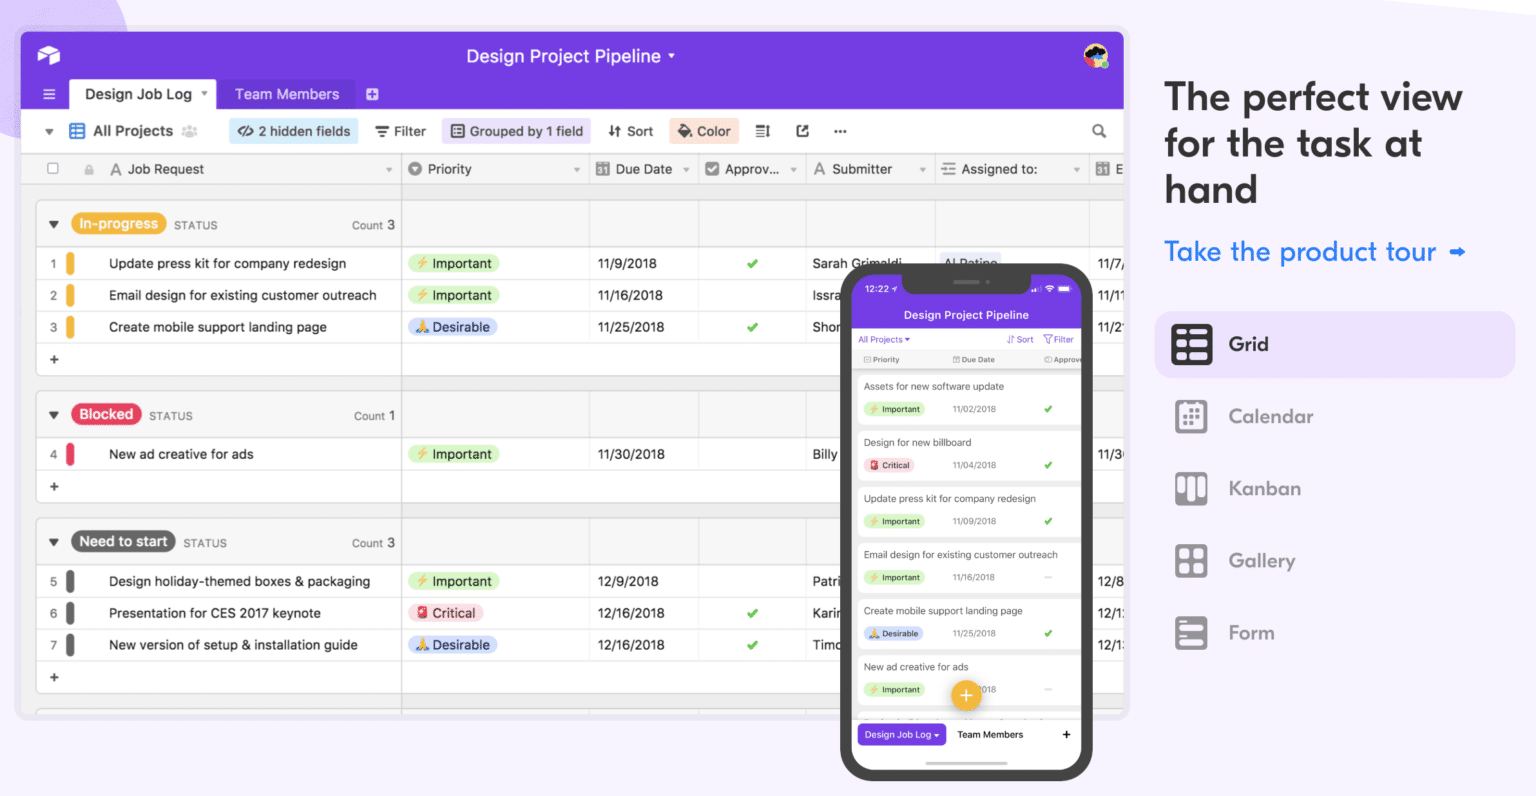This screenshot has width=1536, height=796.
Task: Select the Calendar view icon in the sidebar
Action: [1191, 416]
